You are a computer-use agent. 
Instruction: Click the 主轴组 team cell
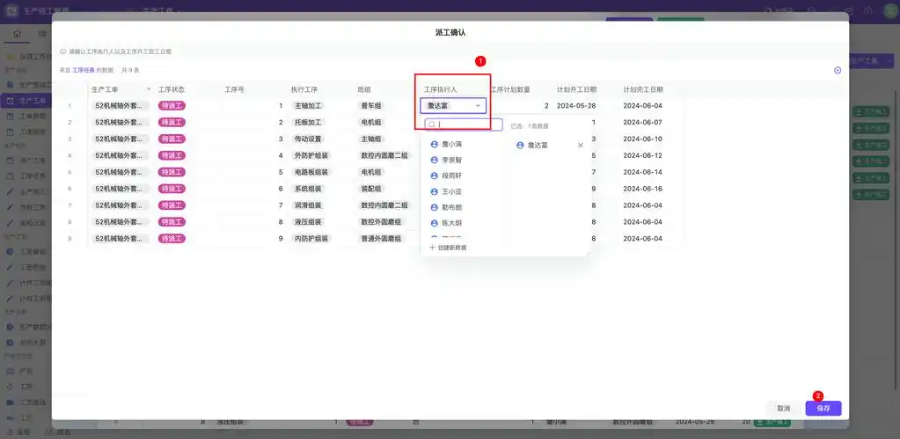pyautogui.click(x=371, y=139)
